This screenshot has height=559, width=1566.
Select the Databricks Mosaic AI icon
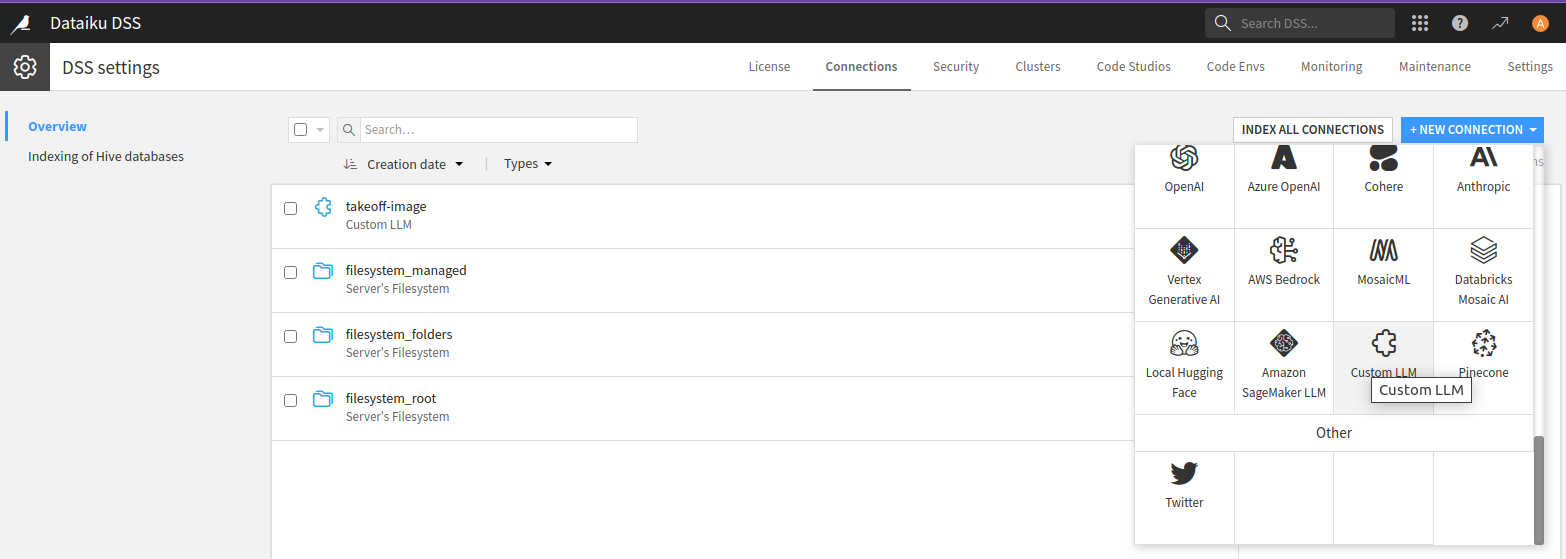pyautogui.click(x=1483, y=250)
